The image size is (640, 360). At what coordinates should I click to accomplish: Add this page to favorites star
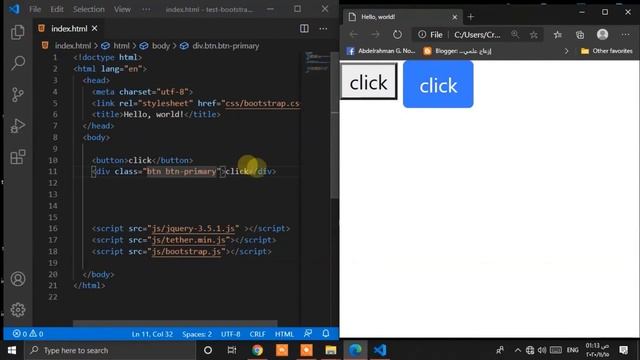click(x=533, y=35)
